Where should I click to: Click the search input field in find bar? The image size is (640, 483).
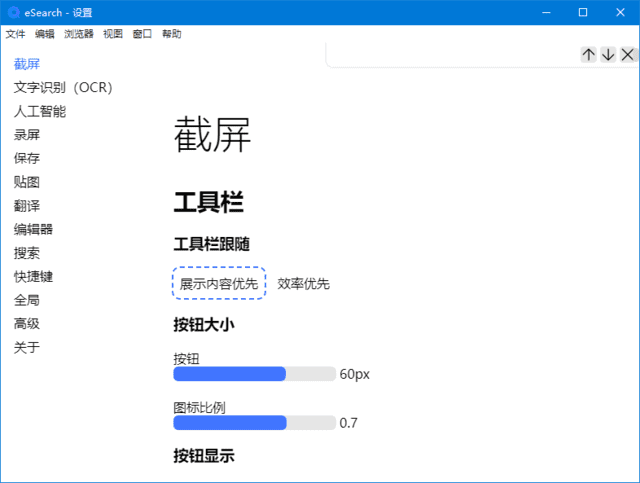pos(452,55)
